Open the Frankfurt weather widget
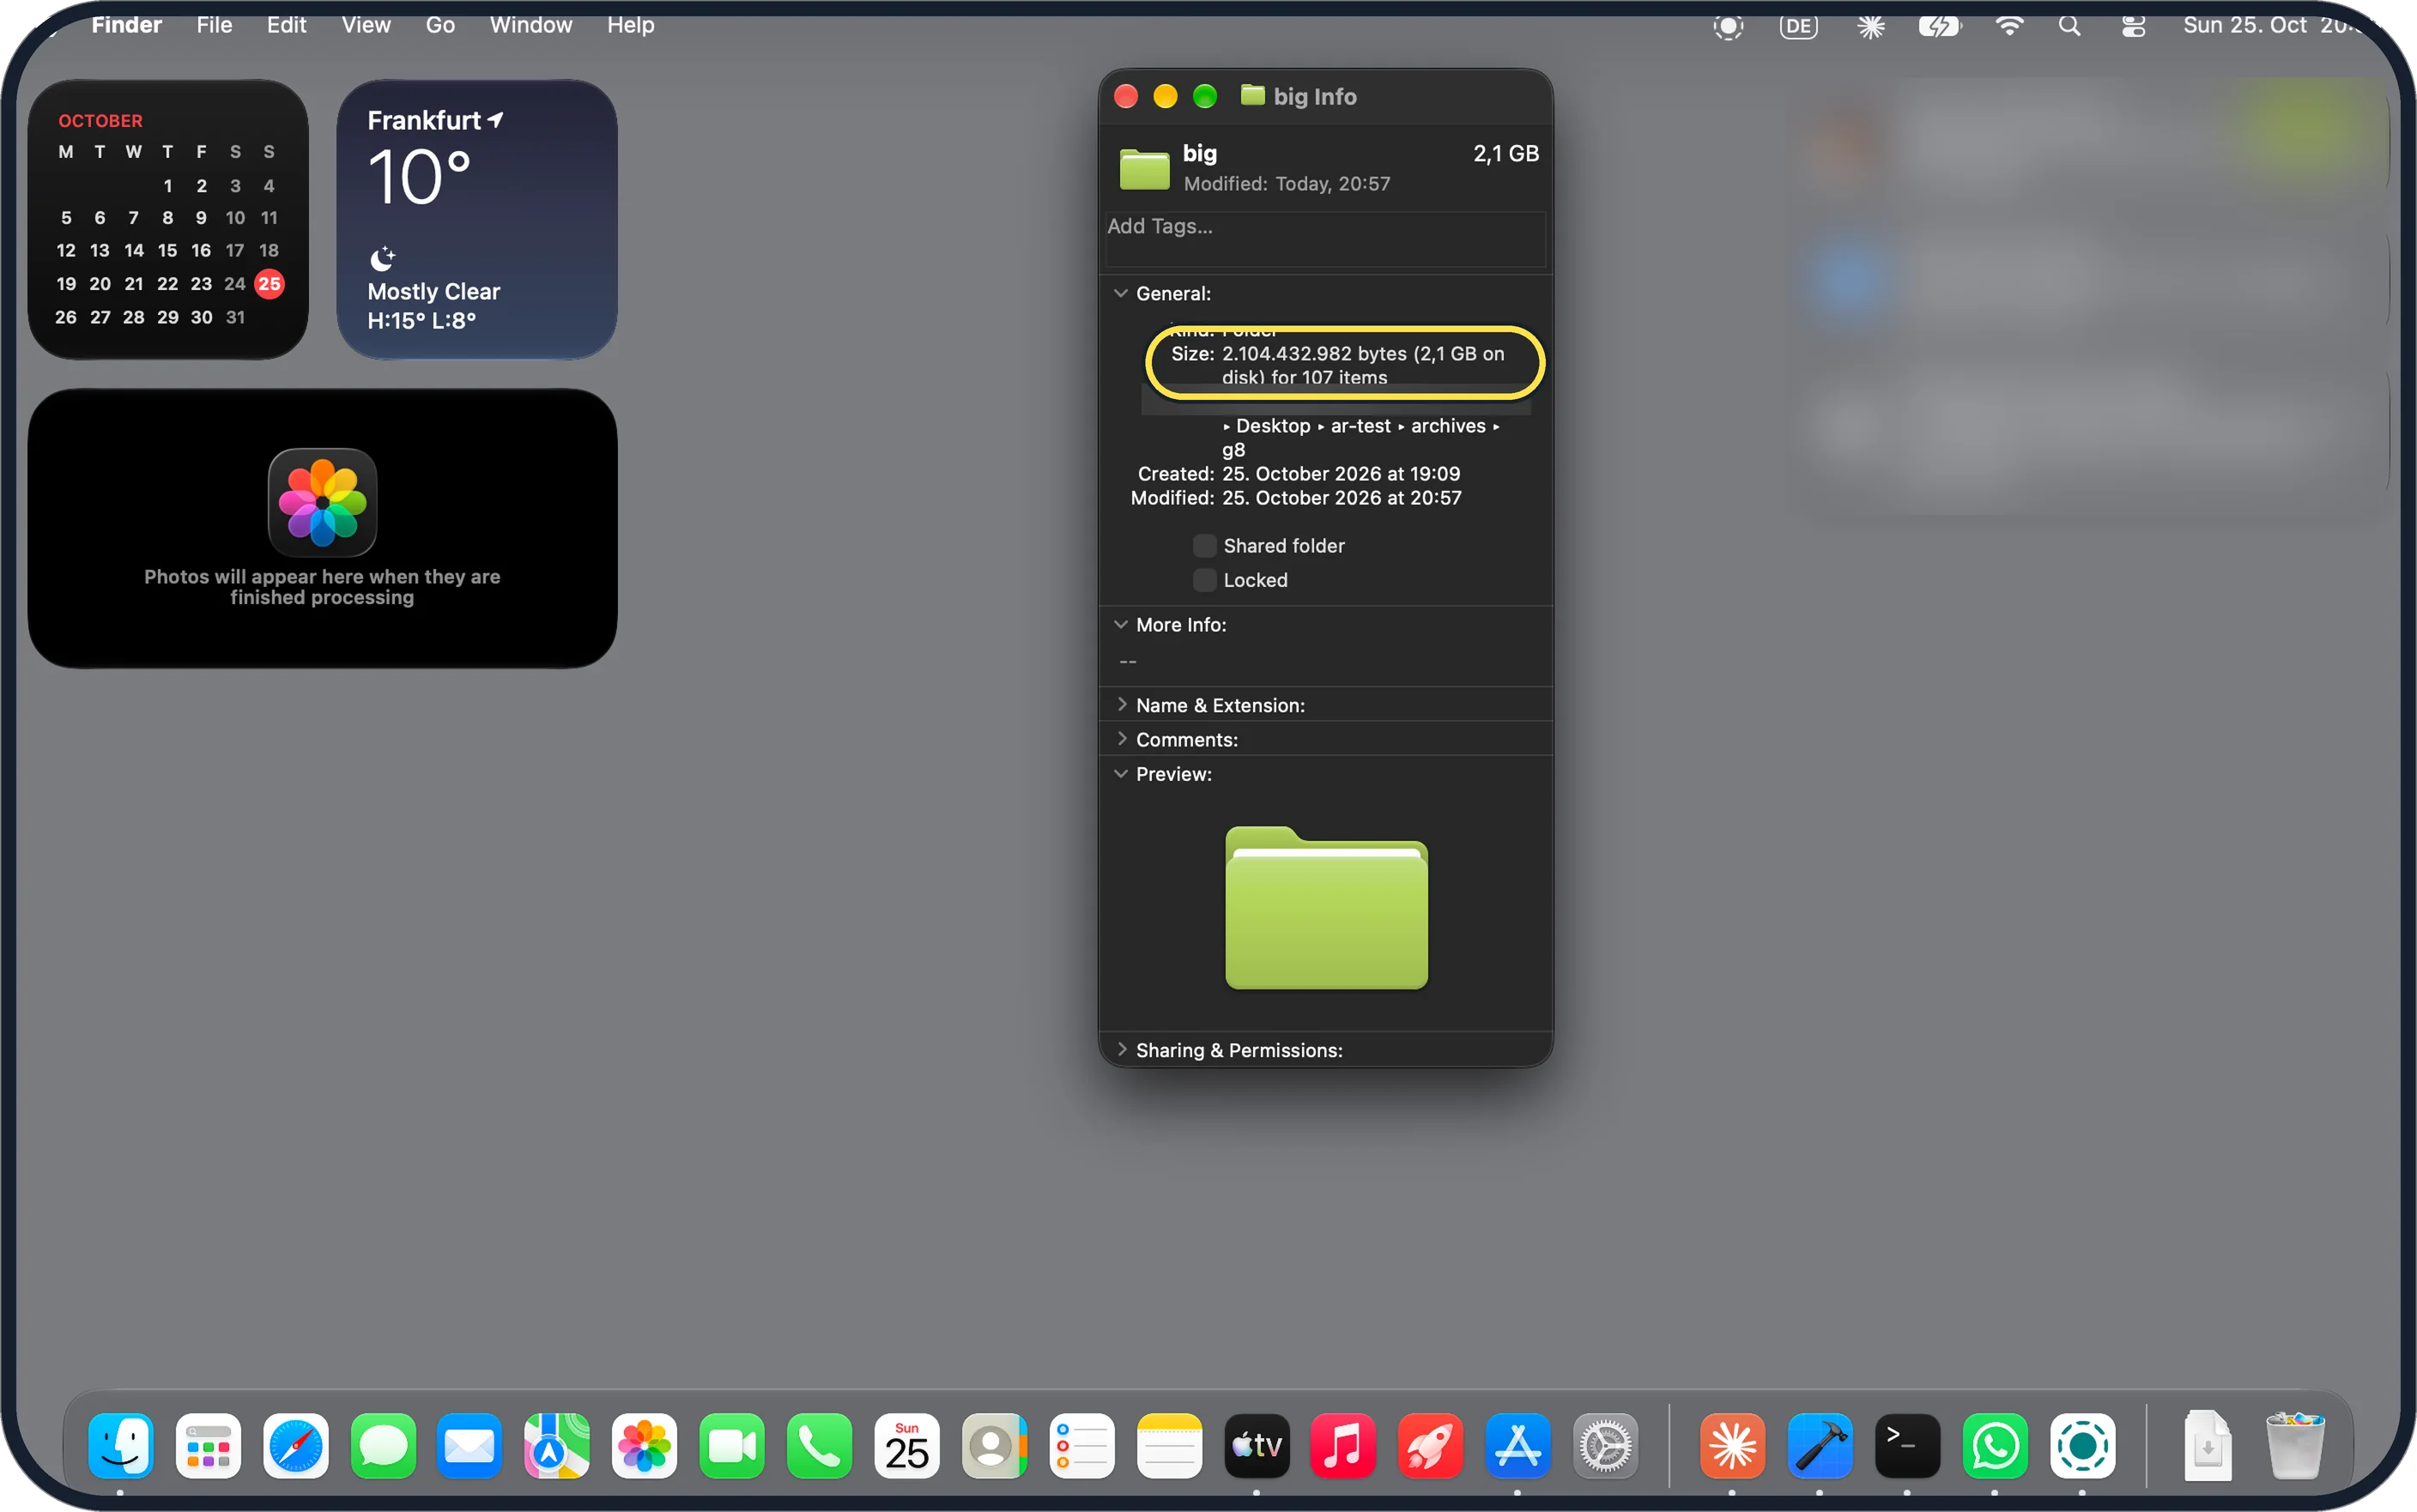This screenshot has width=2417, height=1512. pyautogui.click(x=477, y=219)
